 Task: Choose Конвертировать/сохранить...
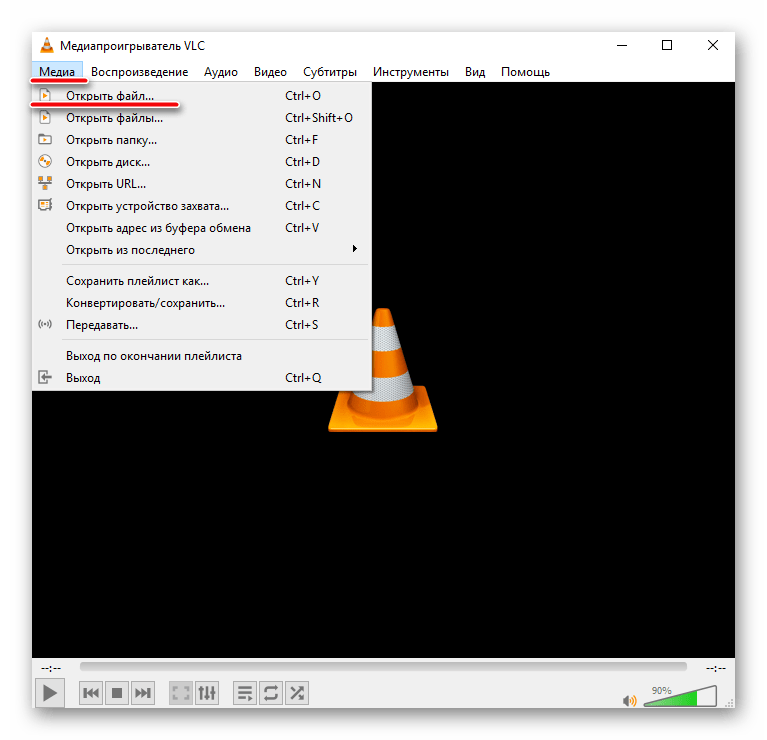tap(202, 303)
